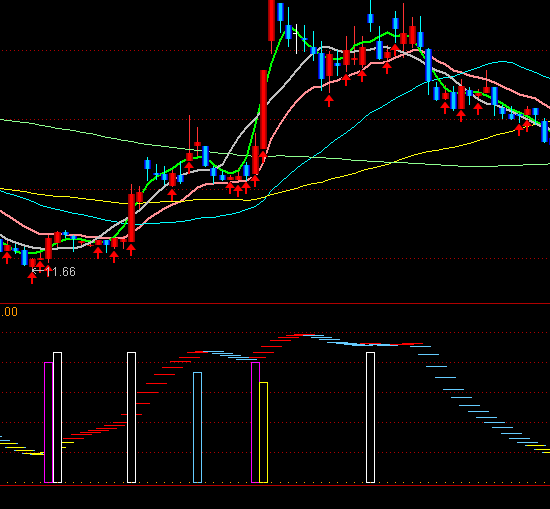Click the light blue outlined signal bar
Image resolution: width=550 pixels, height=509 pixels.
coord(197,428)
